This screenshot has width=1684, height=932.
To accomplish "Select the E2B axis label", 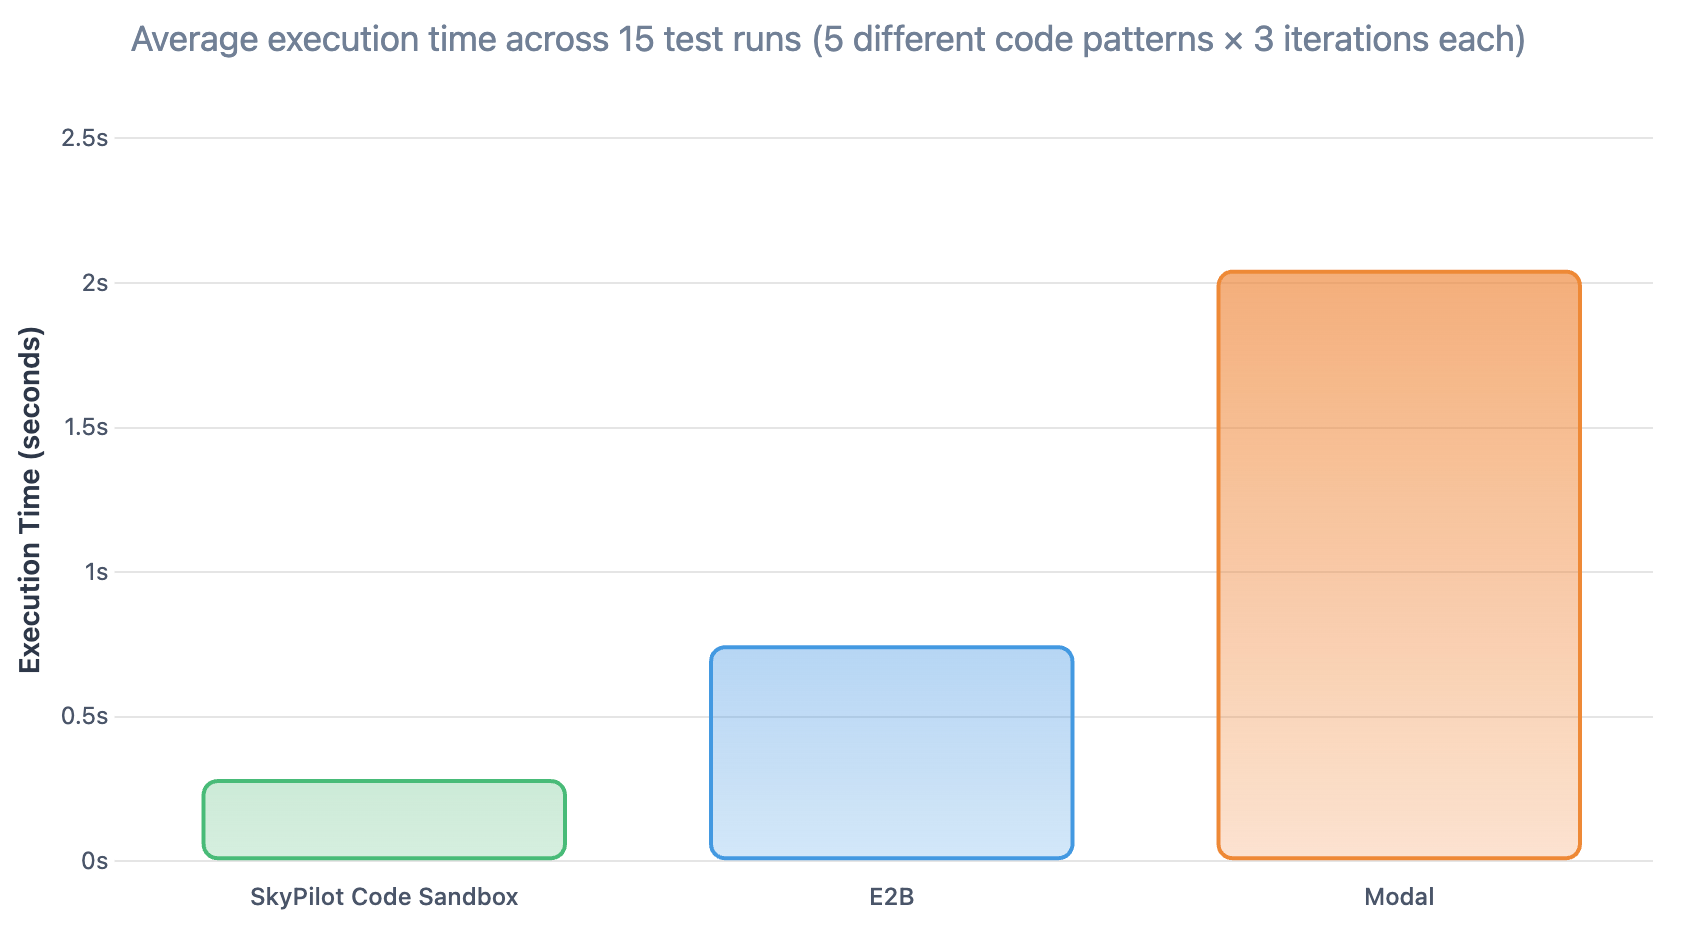I will click(892, 897).
